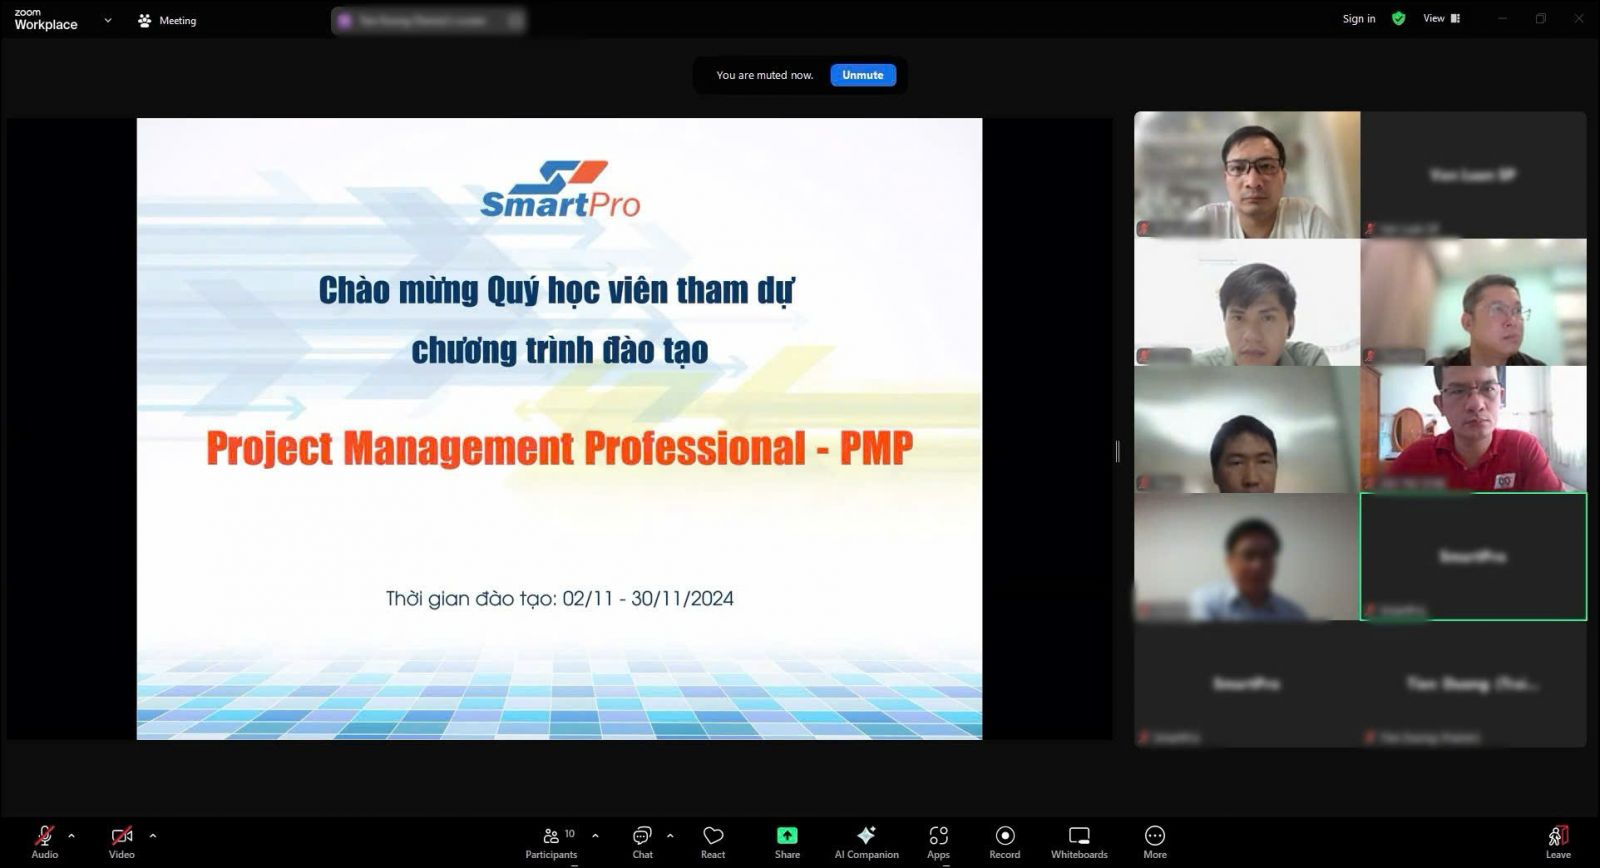Click the Zoom Workplace logo

click(45, 20)
